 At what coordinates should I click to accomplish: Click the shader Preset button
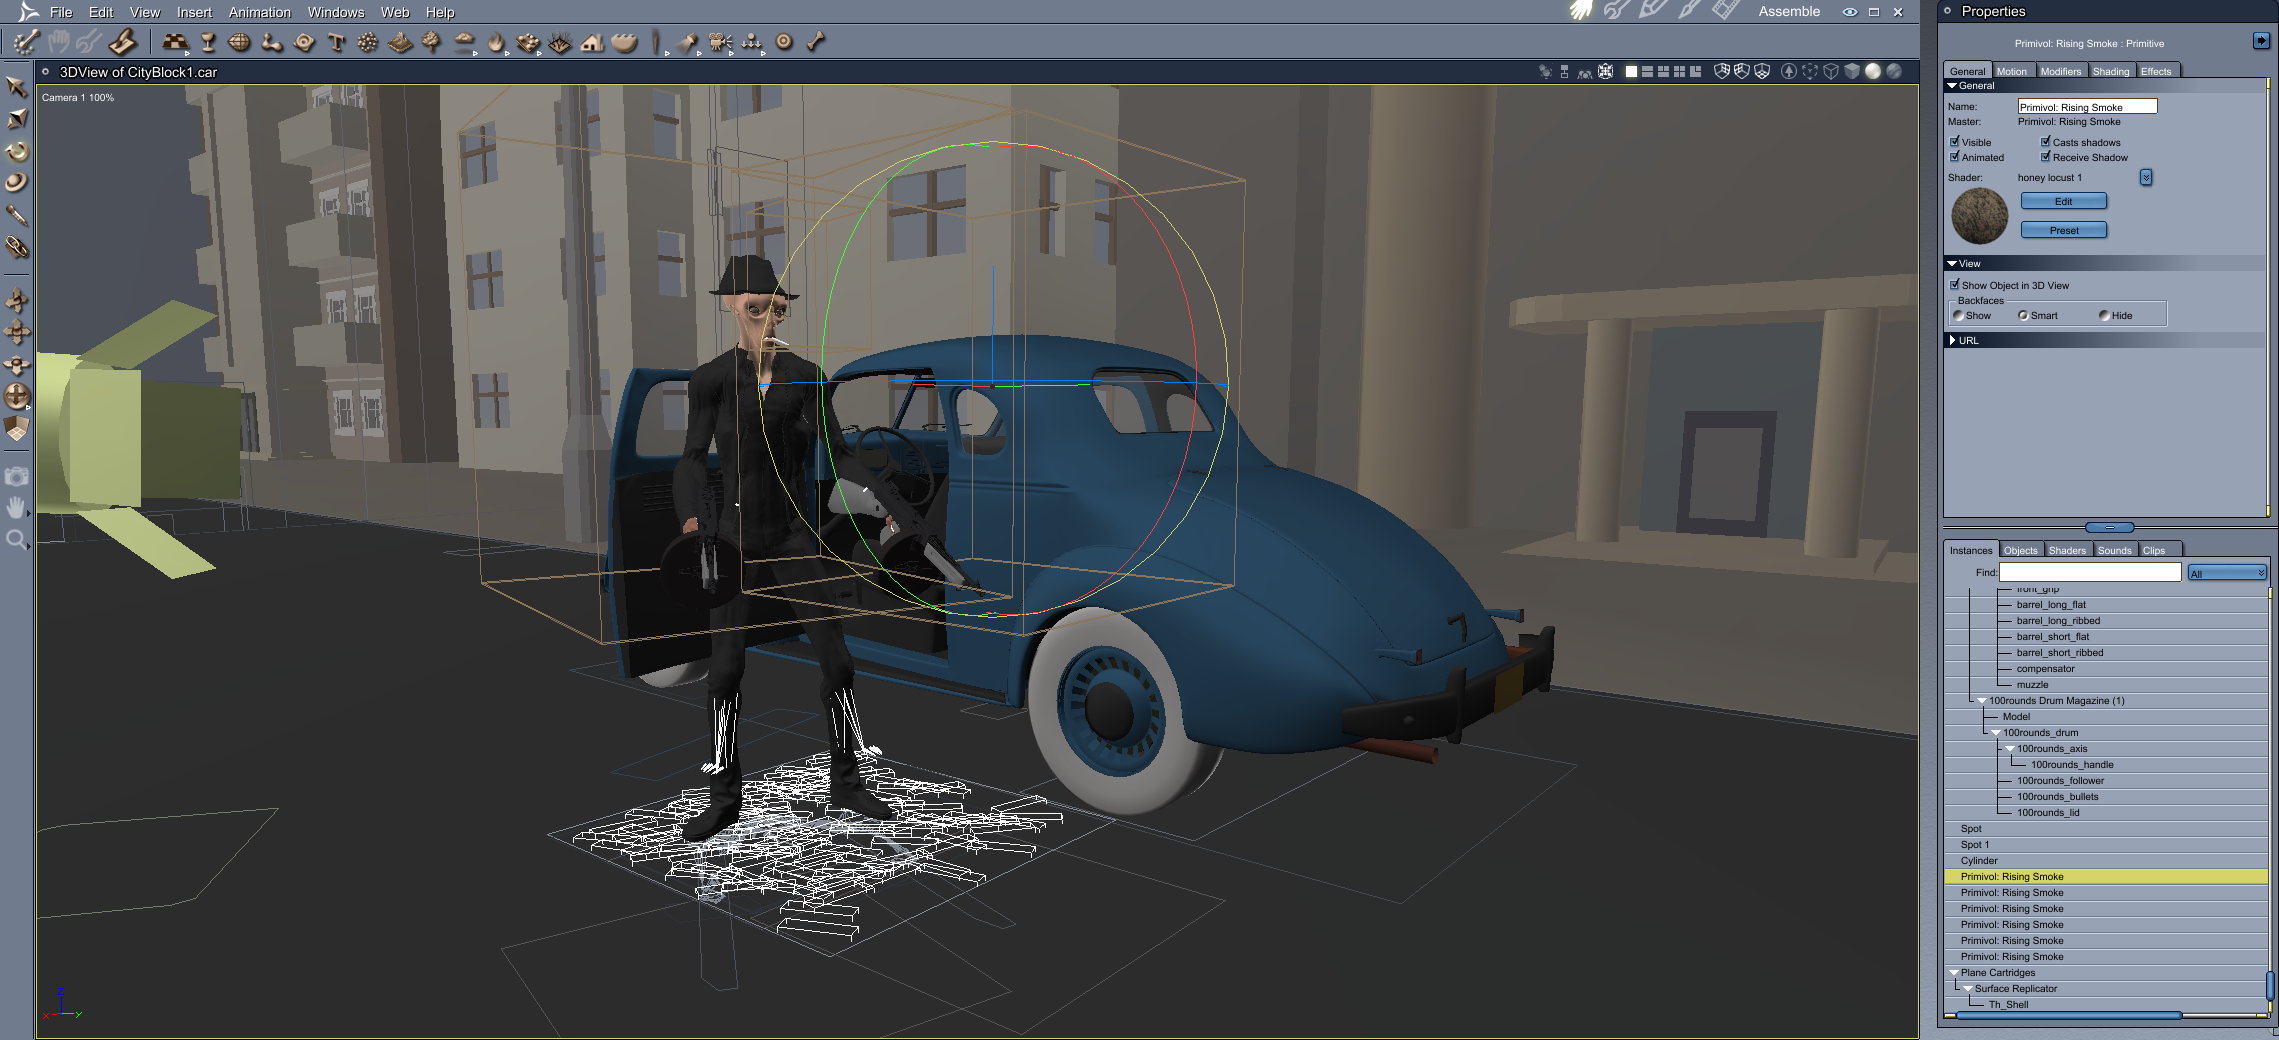click(x=2064, y=230)
